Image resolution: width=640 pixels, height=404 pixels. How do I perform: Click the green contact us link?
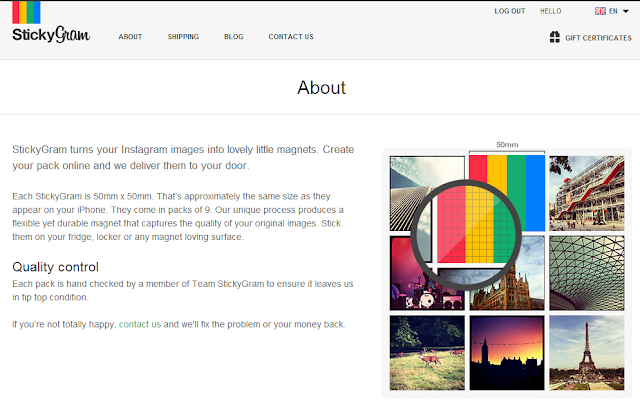(140, 324)
